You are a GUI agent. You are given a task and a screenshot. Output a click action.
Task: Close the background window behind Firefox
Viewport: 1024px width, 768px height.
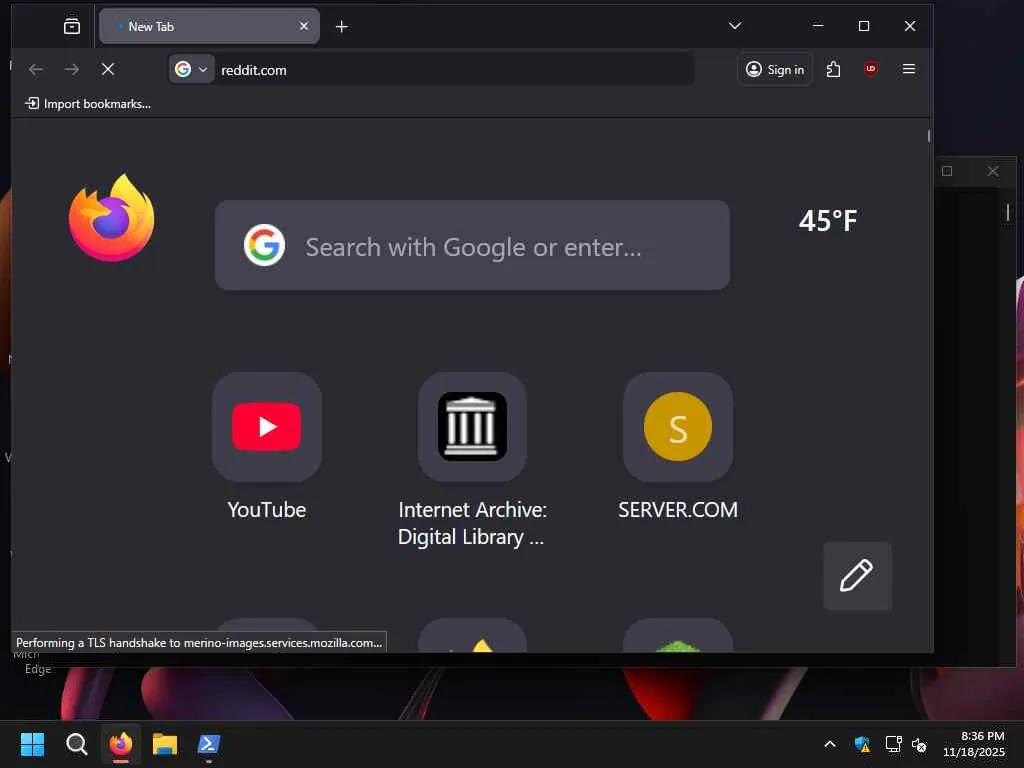click(x=993, y=171)
